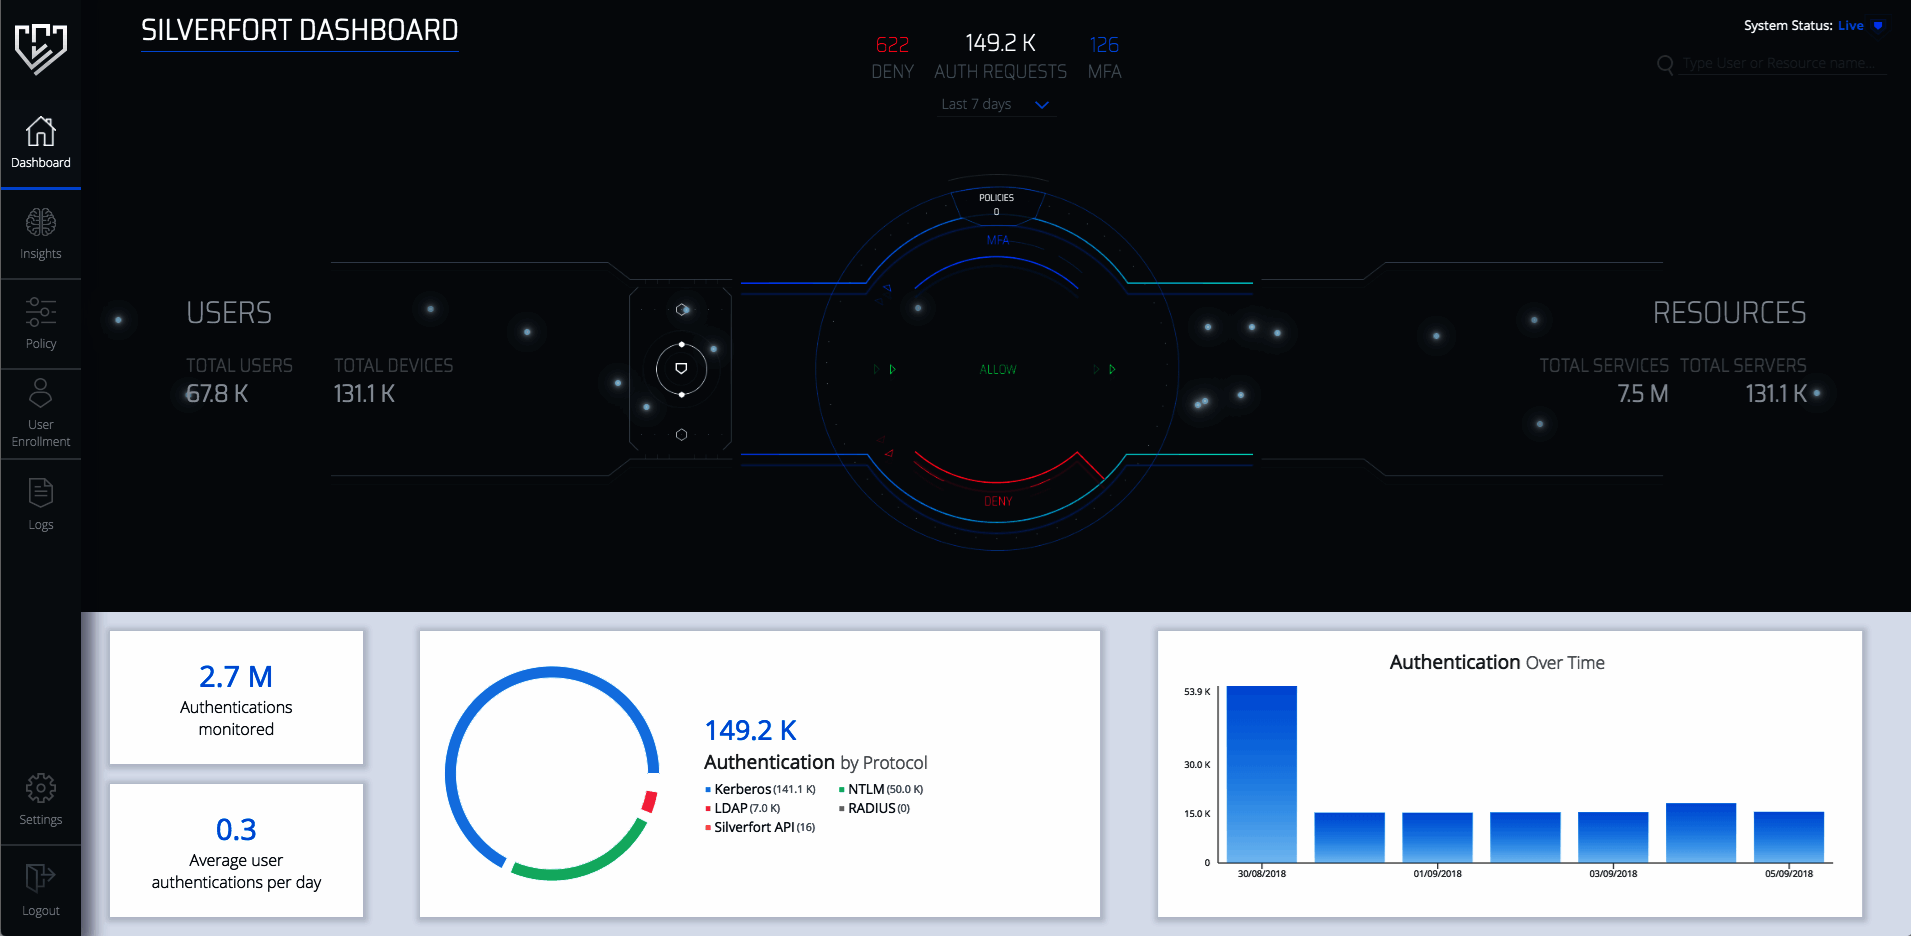Click the Silverfort shield logo
1911x936 pixels.
tap(41, 48)
